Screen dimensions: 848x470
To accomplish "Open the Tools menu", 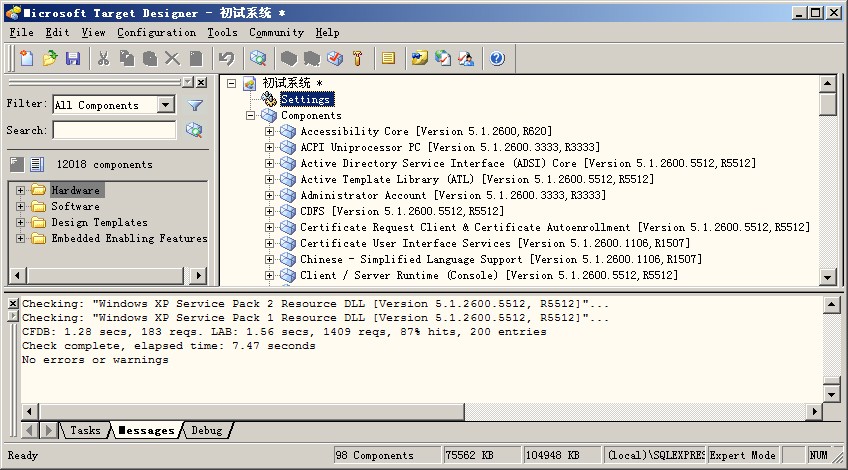I will (x=222, y=32).
